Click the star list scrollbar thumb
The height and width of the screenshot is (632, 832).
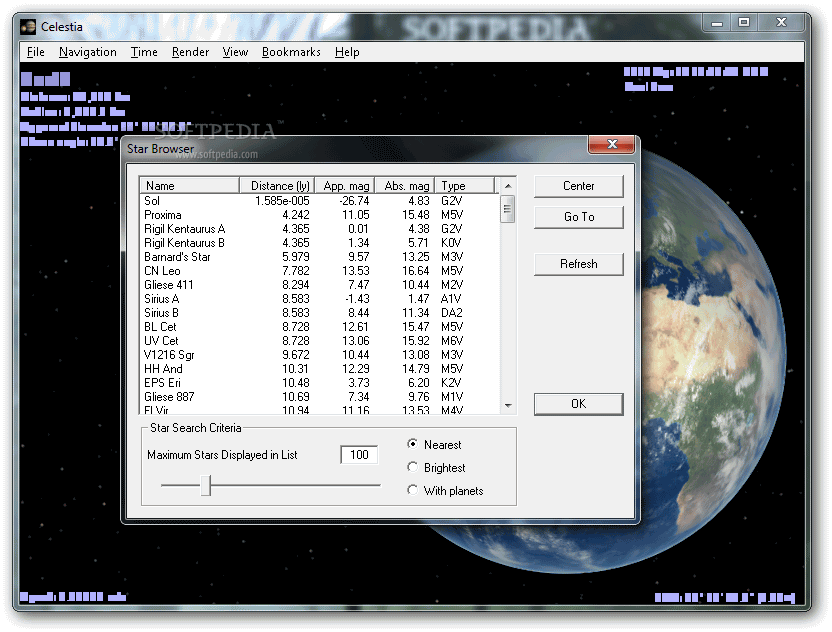click(x=508, y=209)
